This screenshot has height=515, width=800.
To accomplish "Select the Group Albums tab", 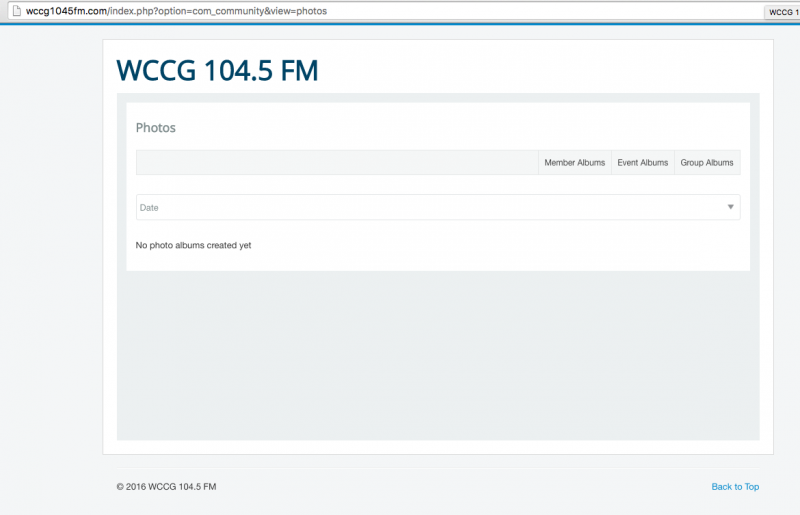I will click(x=707, y=162).
